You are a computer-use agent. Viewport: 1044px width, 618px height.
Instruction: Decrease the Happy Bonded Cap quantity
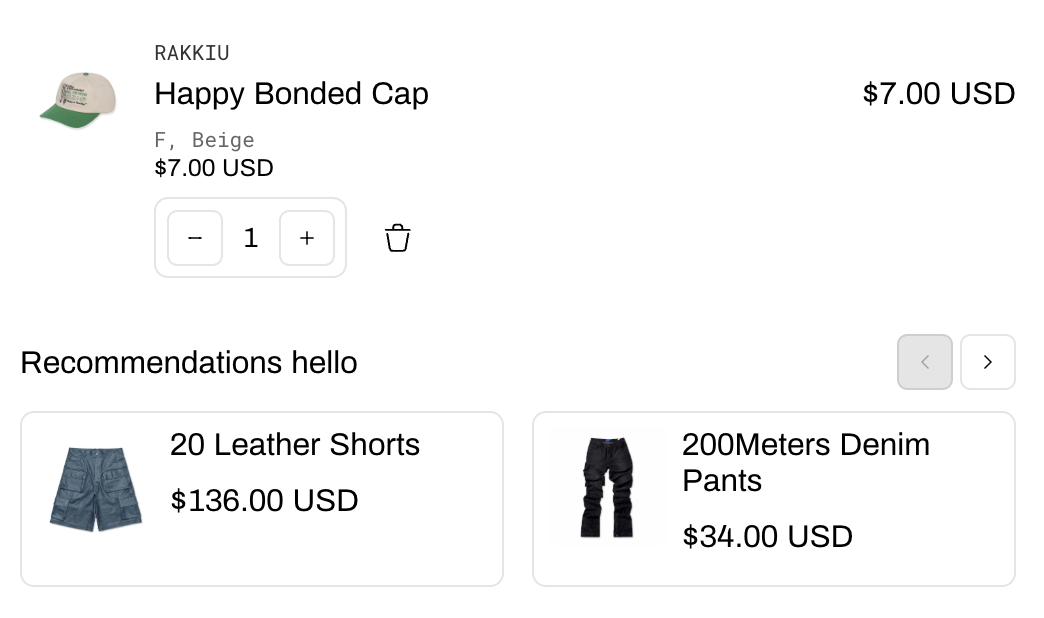click(x=195, y=238)
